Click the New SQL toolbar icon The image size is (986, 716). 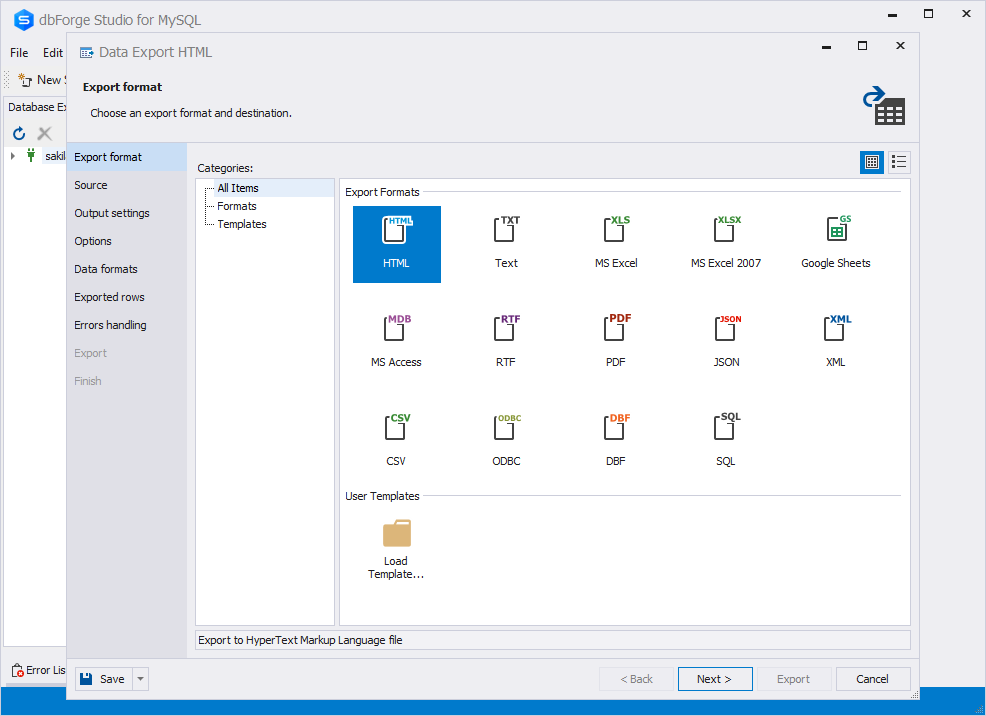point(25,80)
